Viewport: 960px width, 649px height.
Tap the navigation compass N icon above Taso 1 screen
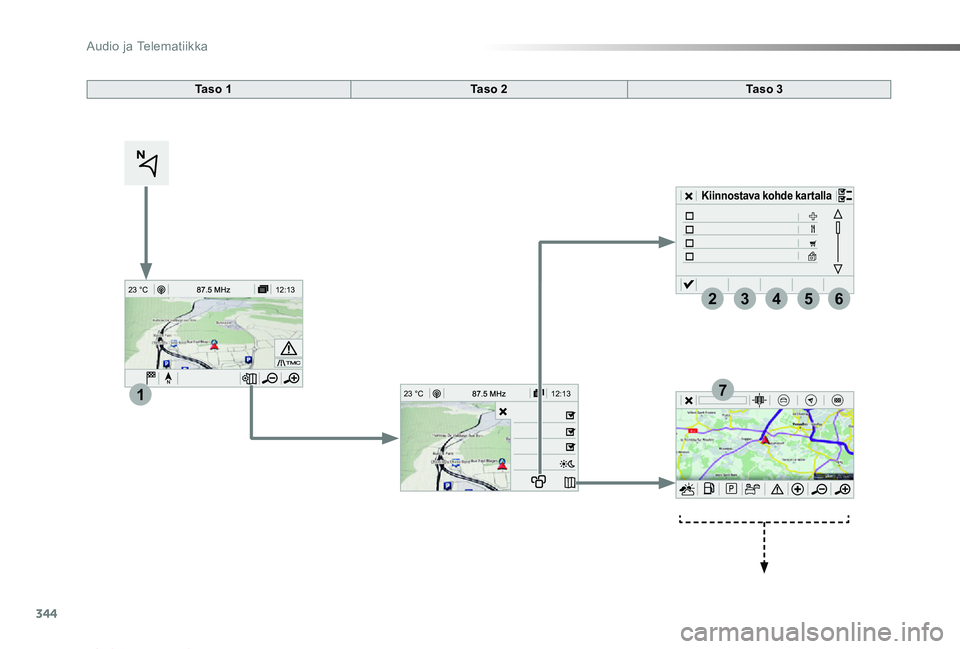coord(147,163)
